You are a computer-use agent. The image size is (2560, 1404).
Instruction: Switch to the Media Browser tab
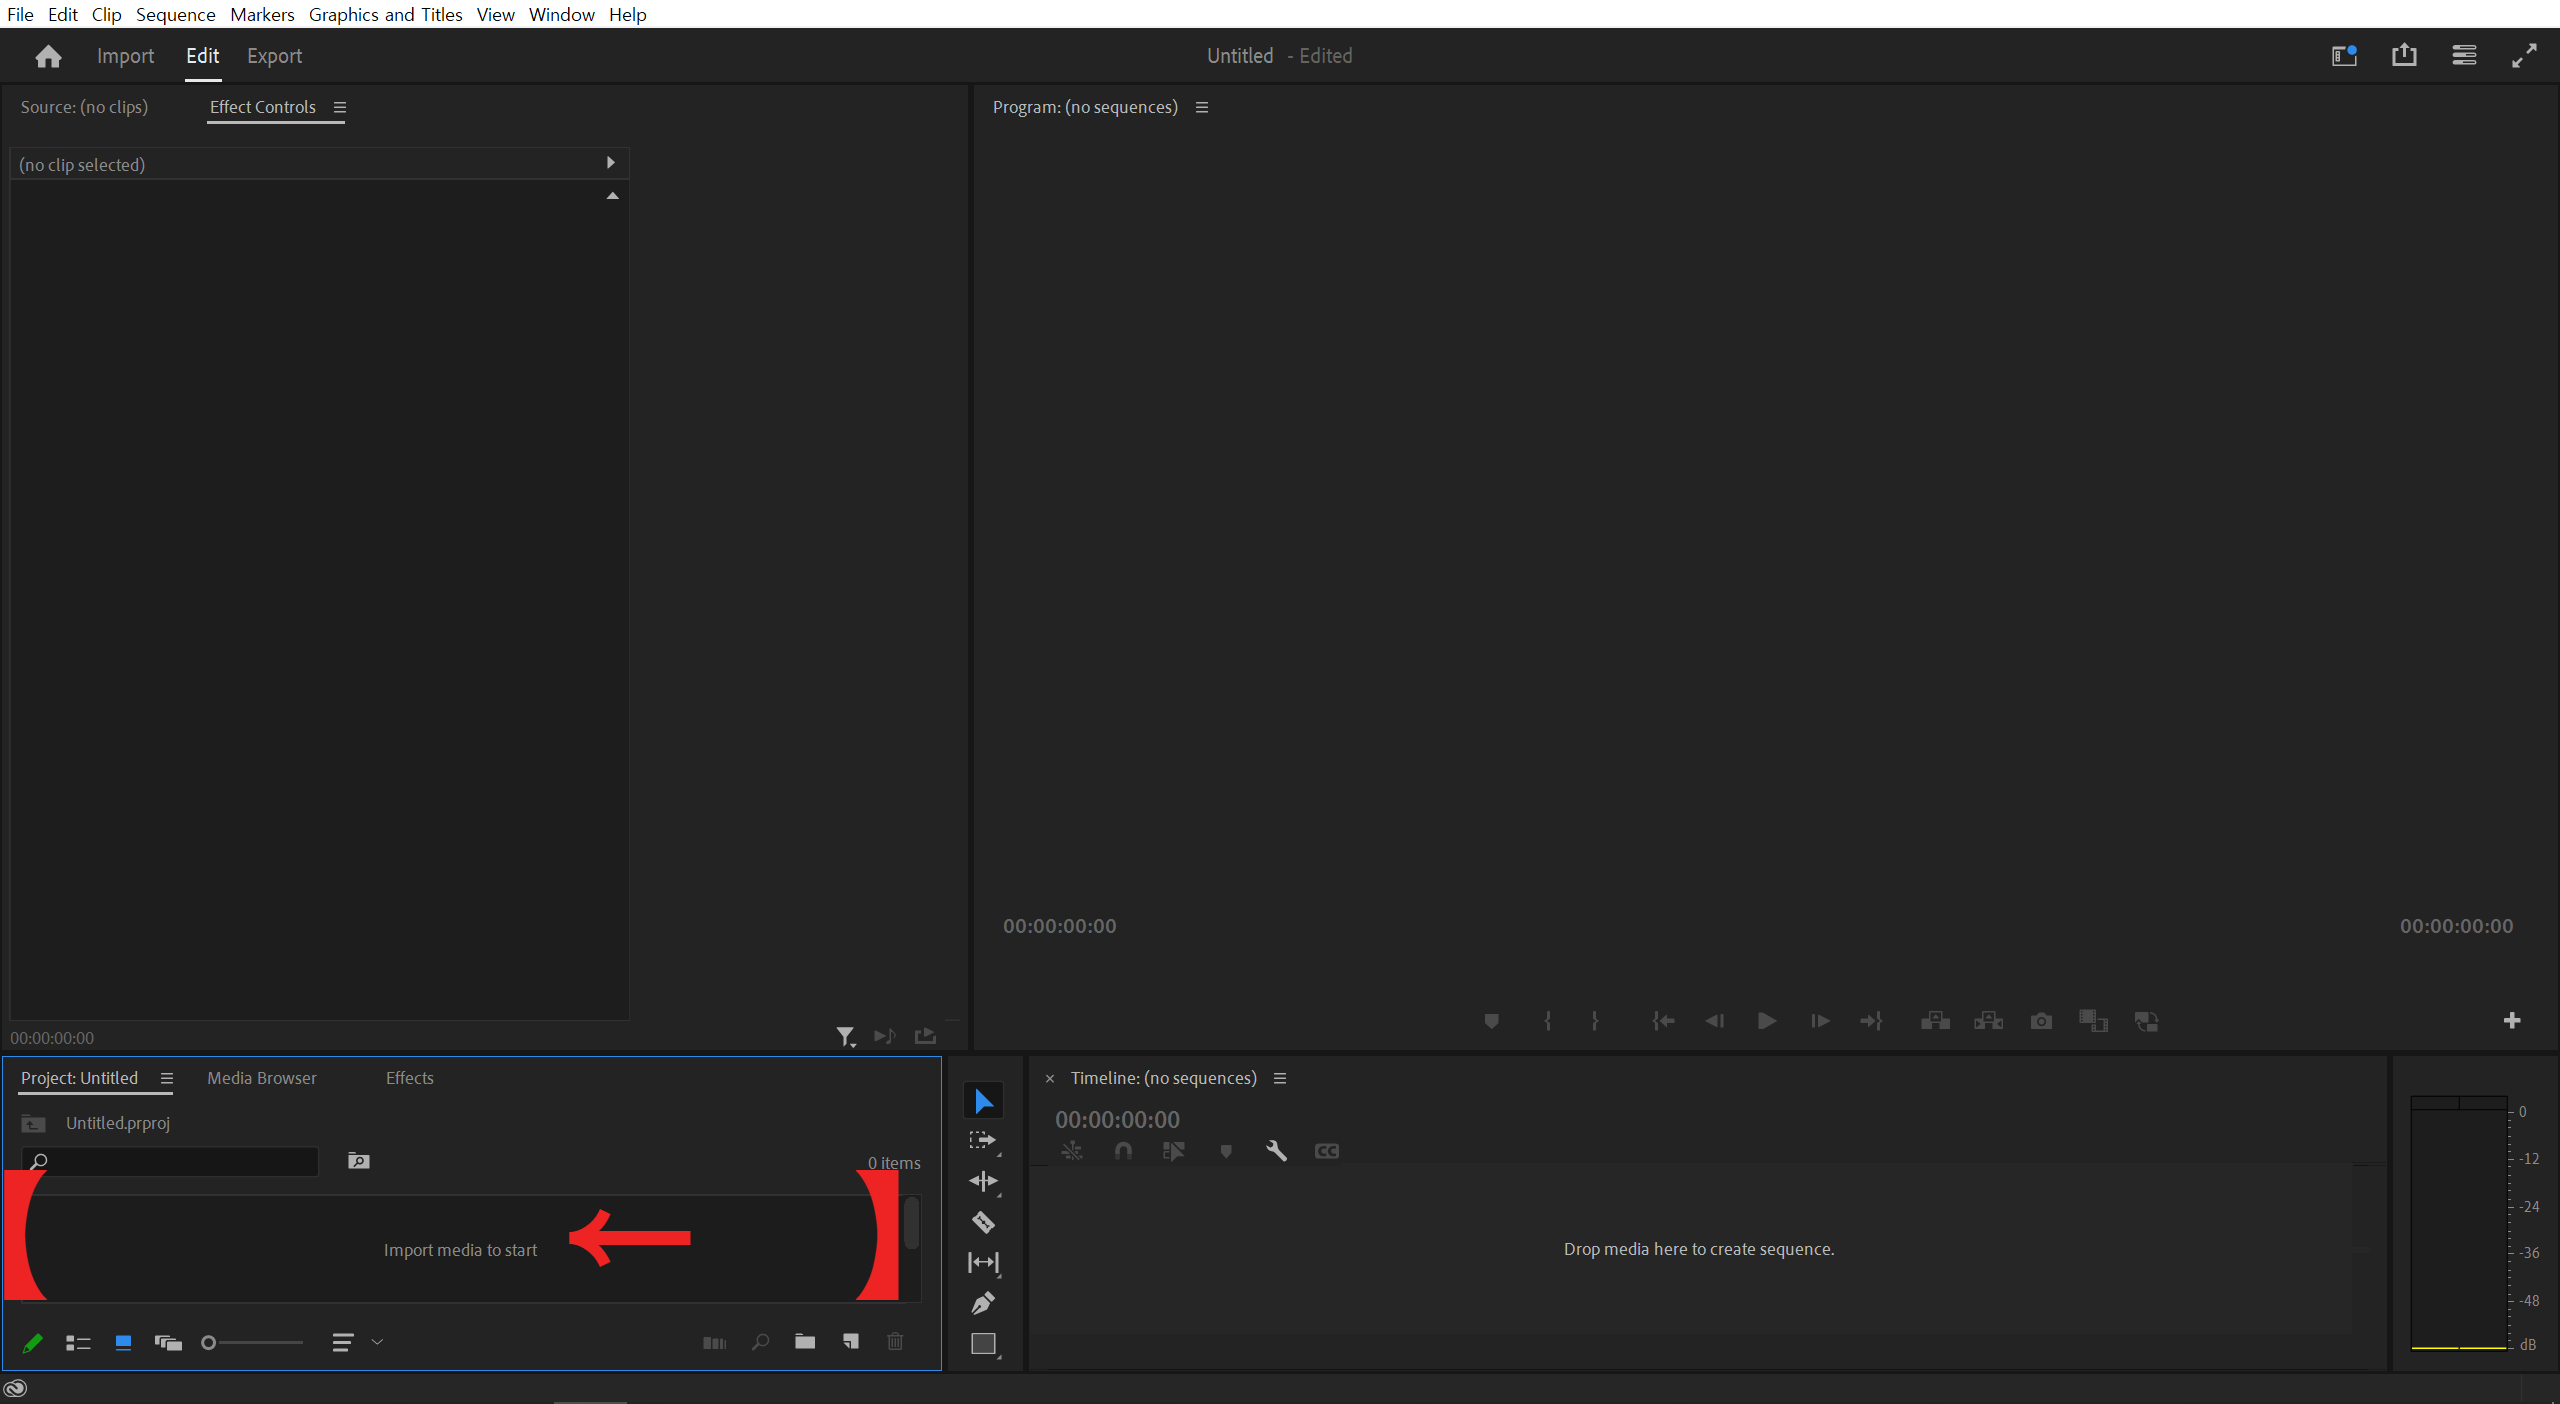click(x=263, y=1077)
